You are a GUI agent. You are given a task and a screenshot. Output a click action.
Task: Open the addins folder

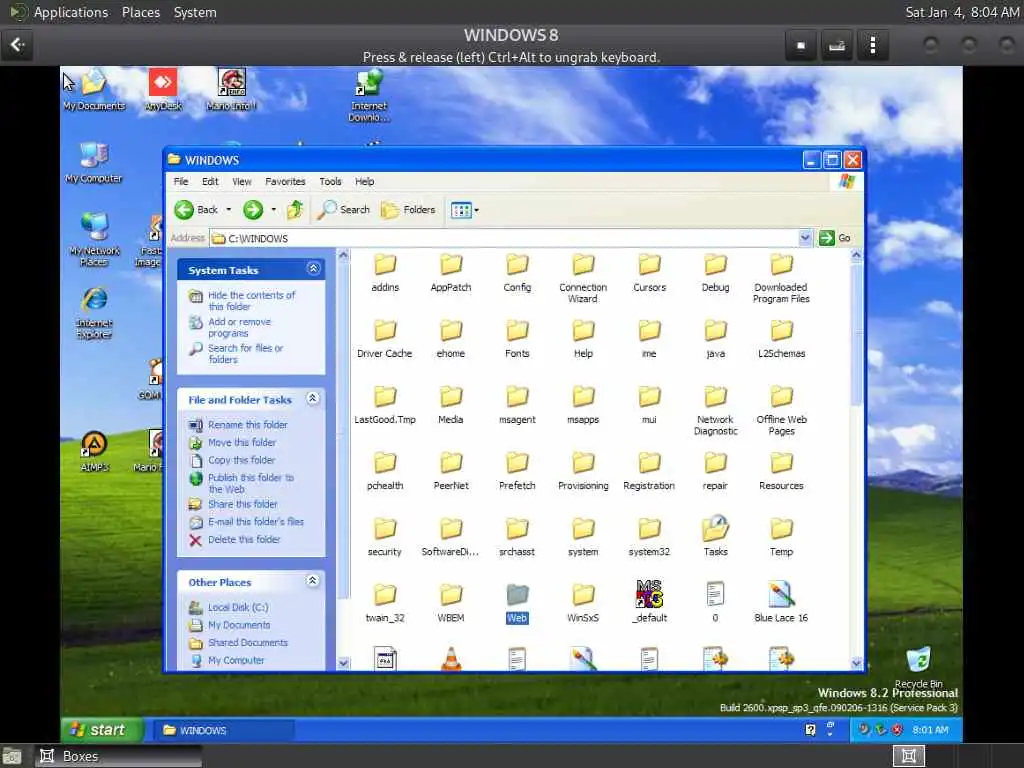(385, 272)
